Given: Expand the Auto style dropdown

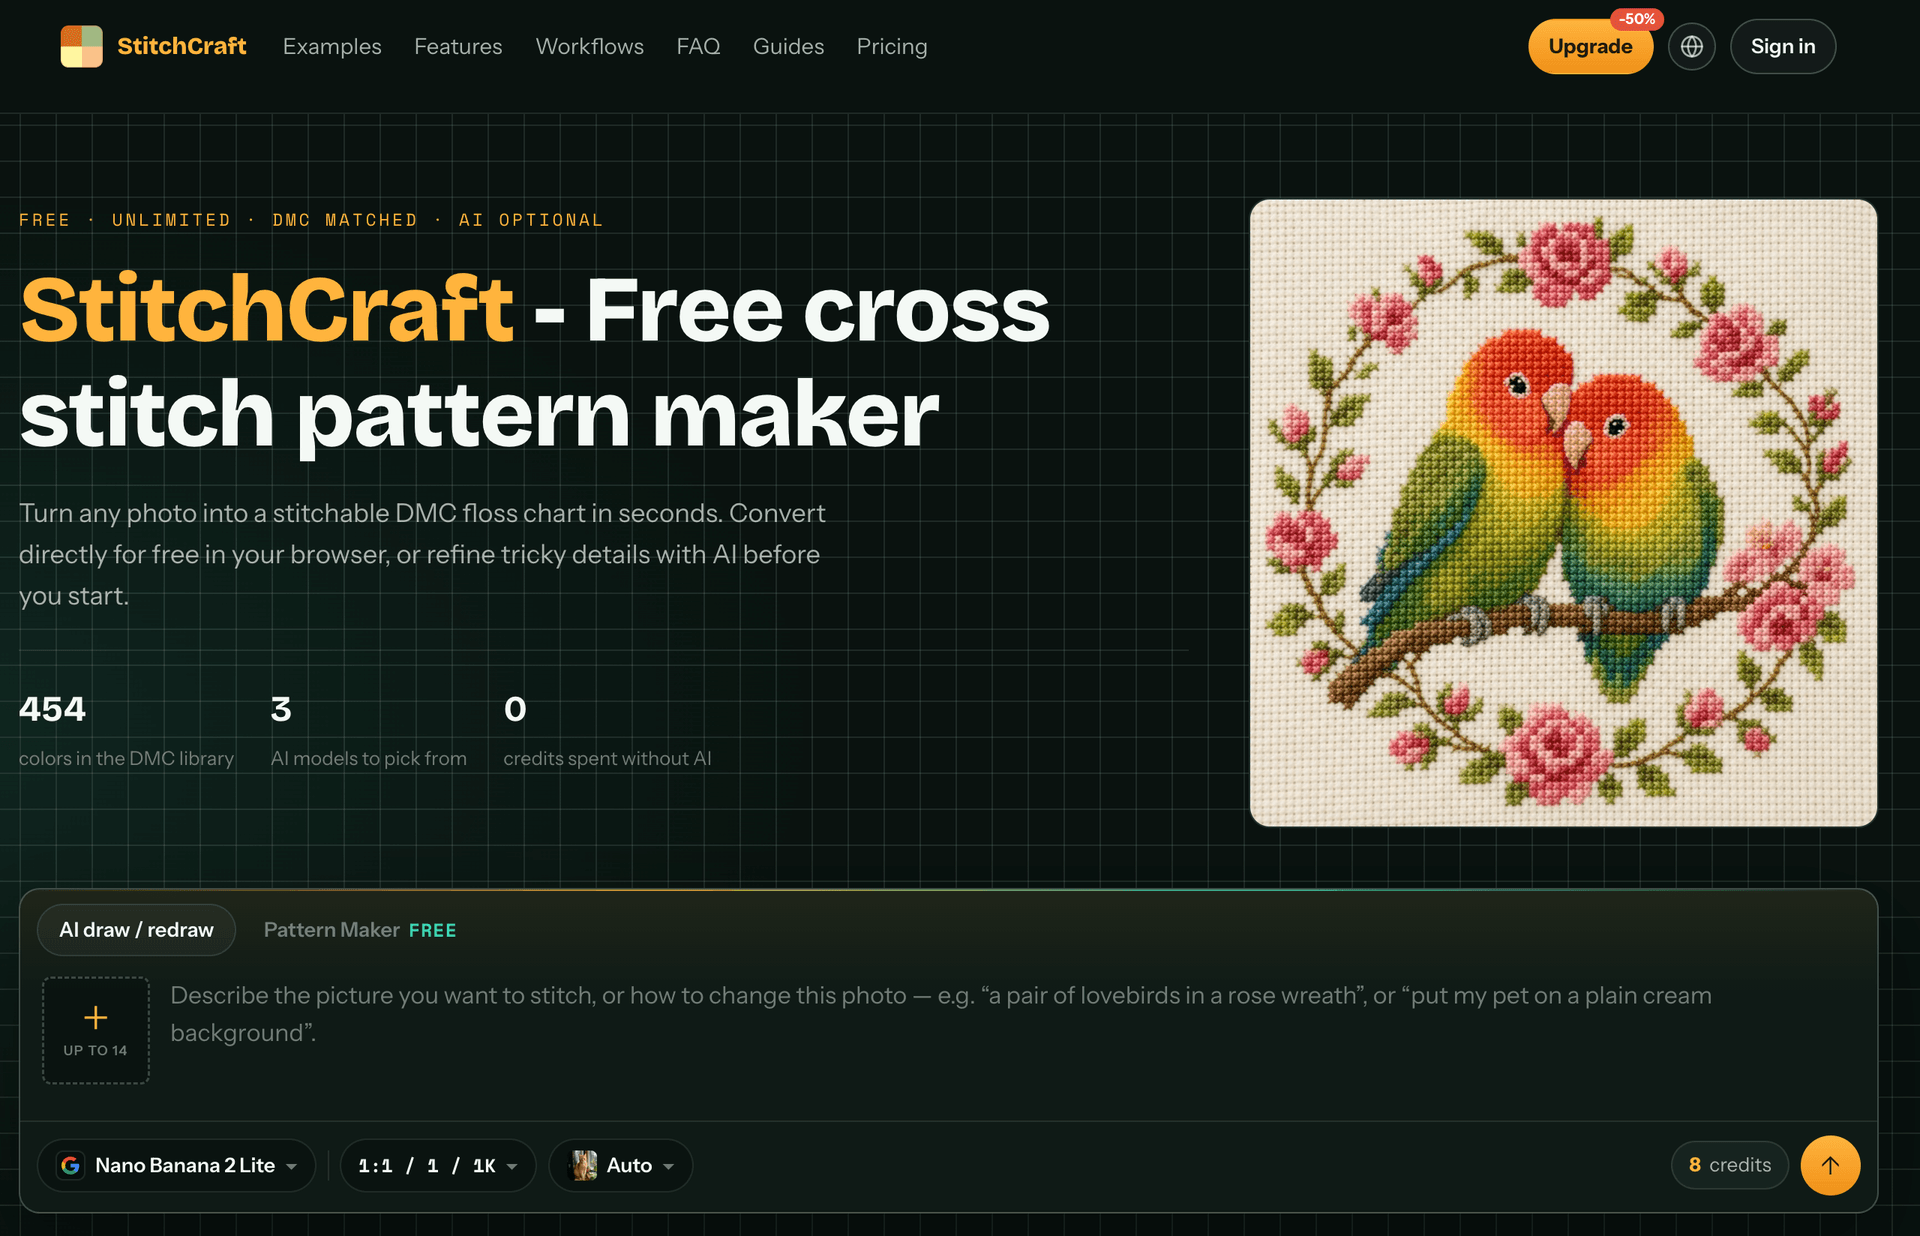Looking at the screenshot, I should [621, 1165].
